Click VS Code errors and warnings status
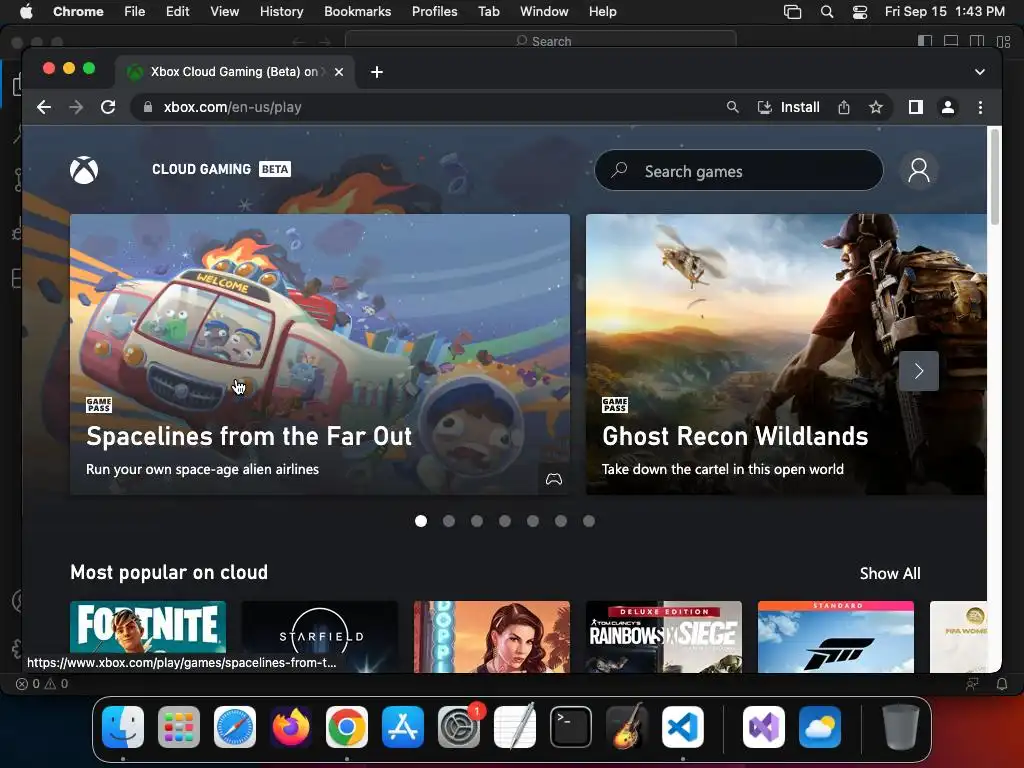 [42, 684]
